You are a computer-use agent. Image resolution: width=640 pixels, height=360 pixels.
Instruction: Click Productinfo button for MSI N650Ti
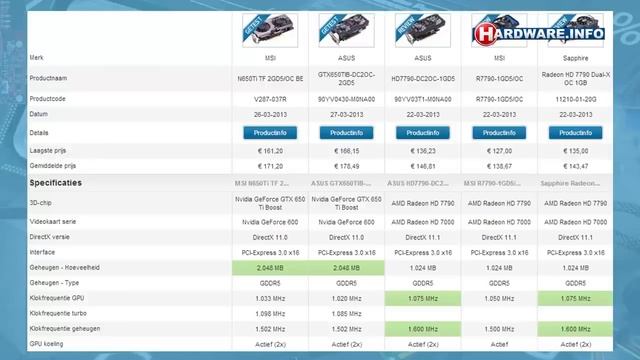click(270, 133)
